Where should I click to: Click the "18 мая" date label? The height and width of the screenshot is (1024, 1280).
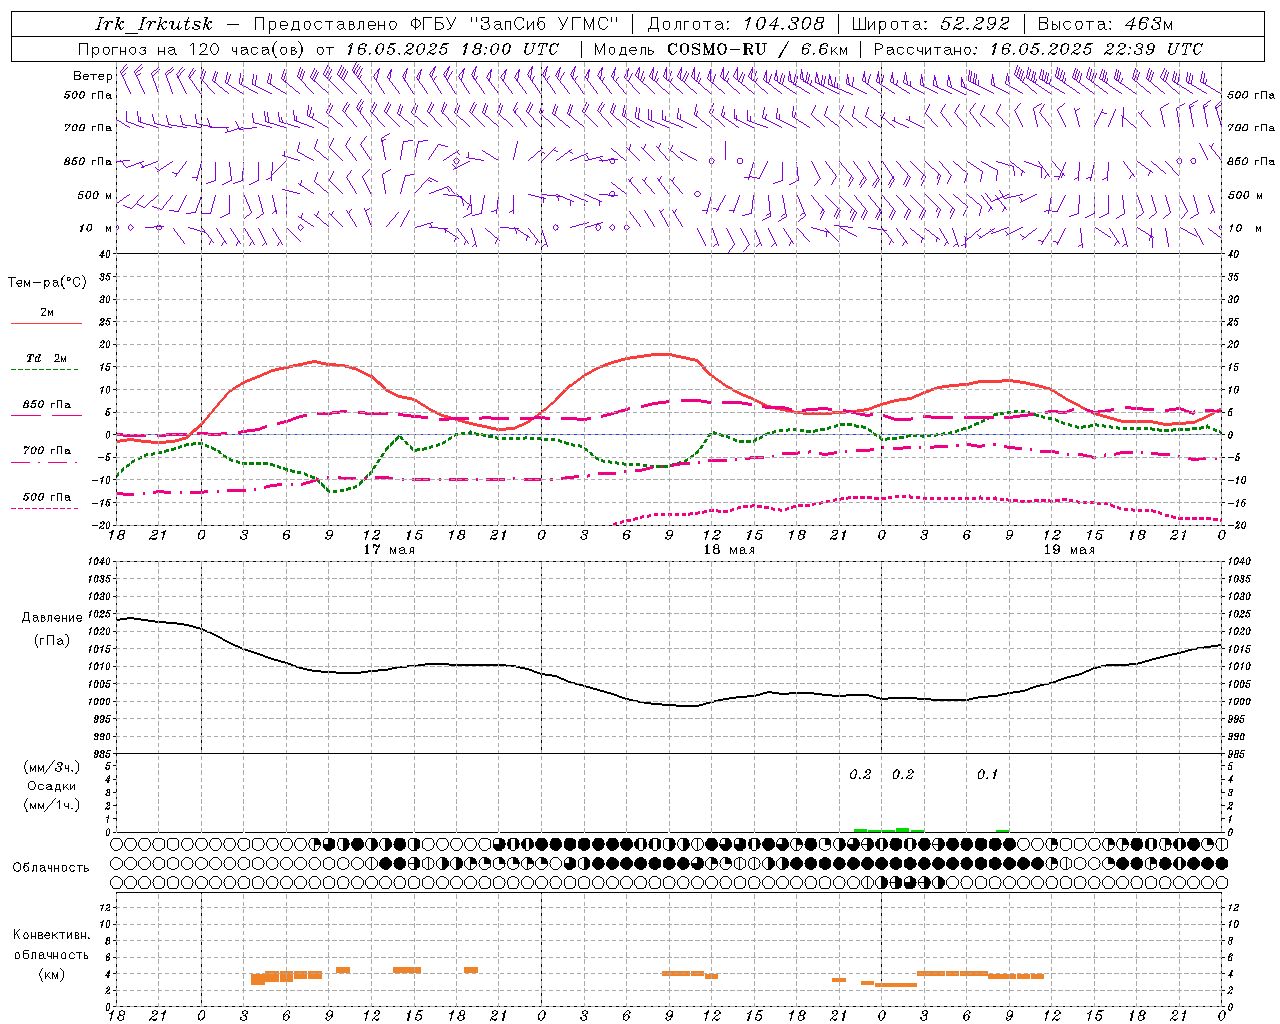coord(728,550)
